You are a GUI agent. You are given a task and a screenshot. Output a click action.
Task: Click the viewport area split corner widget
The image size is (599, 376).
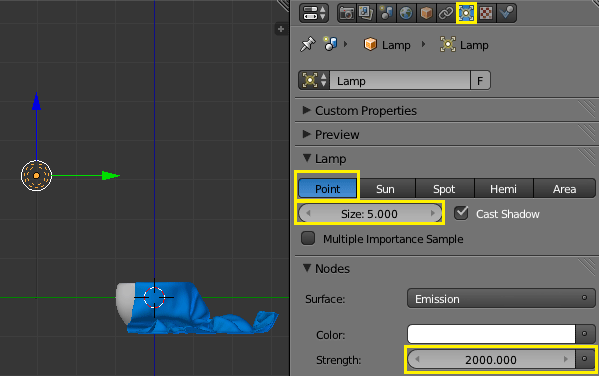coord(283,5)
